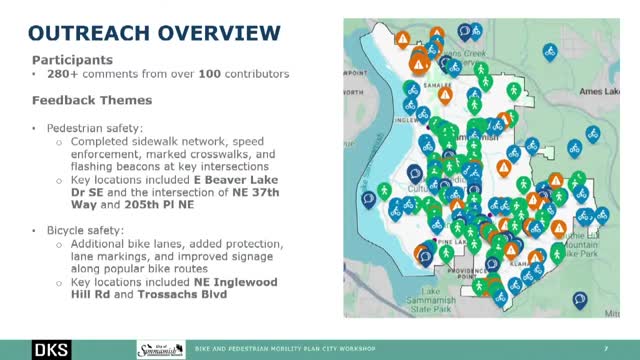Click the lone blue bike pin above the Ames Lake label

click(x=550, y=52)
